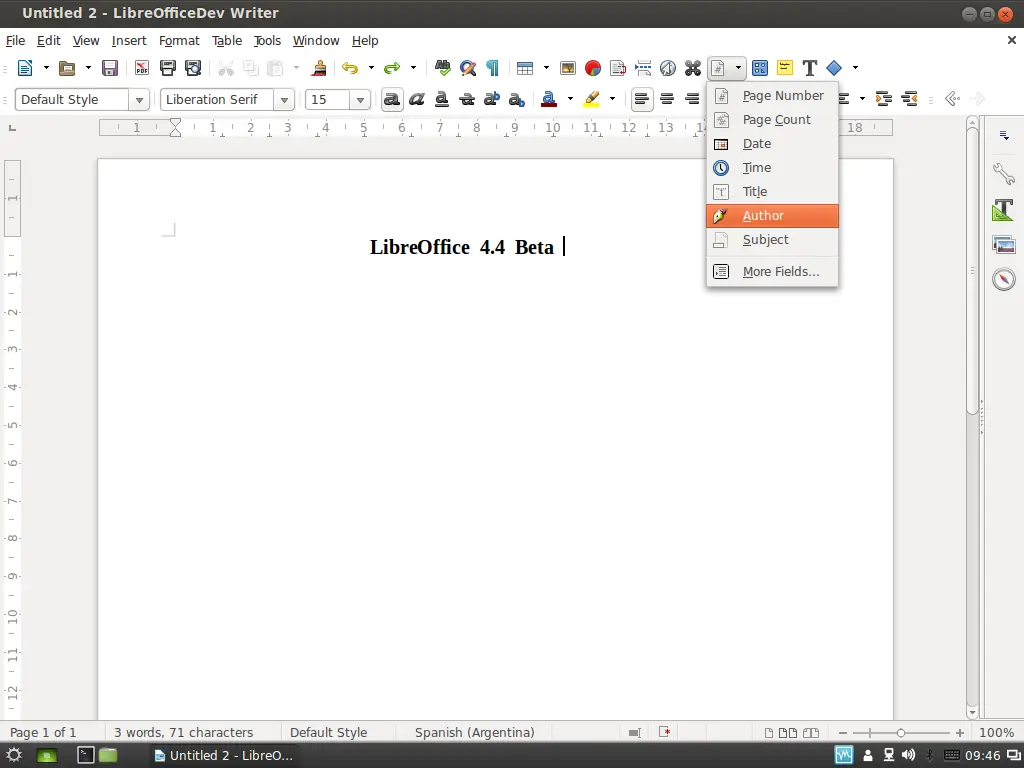This screenshot has width=1024, height=768.
Task: Click the word count in the status bar
Action: pyautogui.click(x=184, y=733)
